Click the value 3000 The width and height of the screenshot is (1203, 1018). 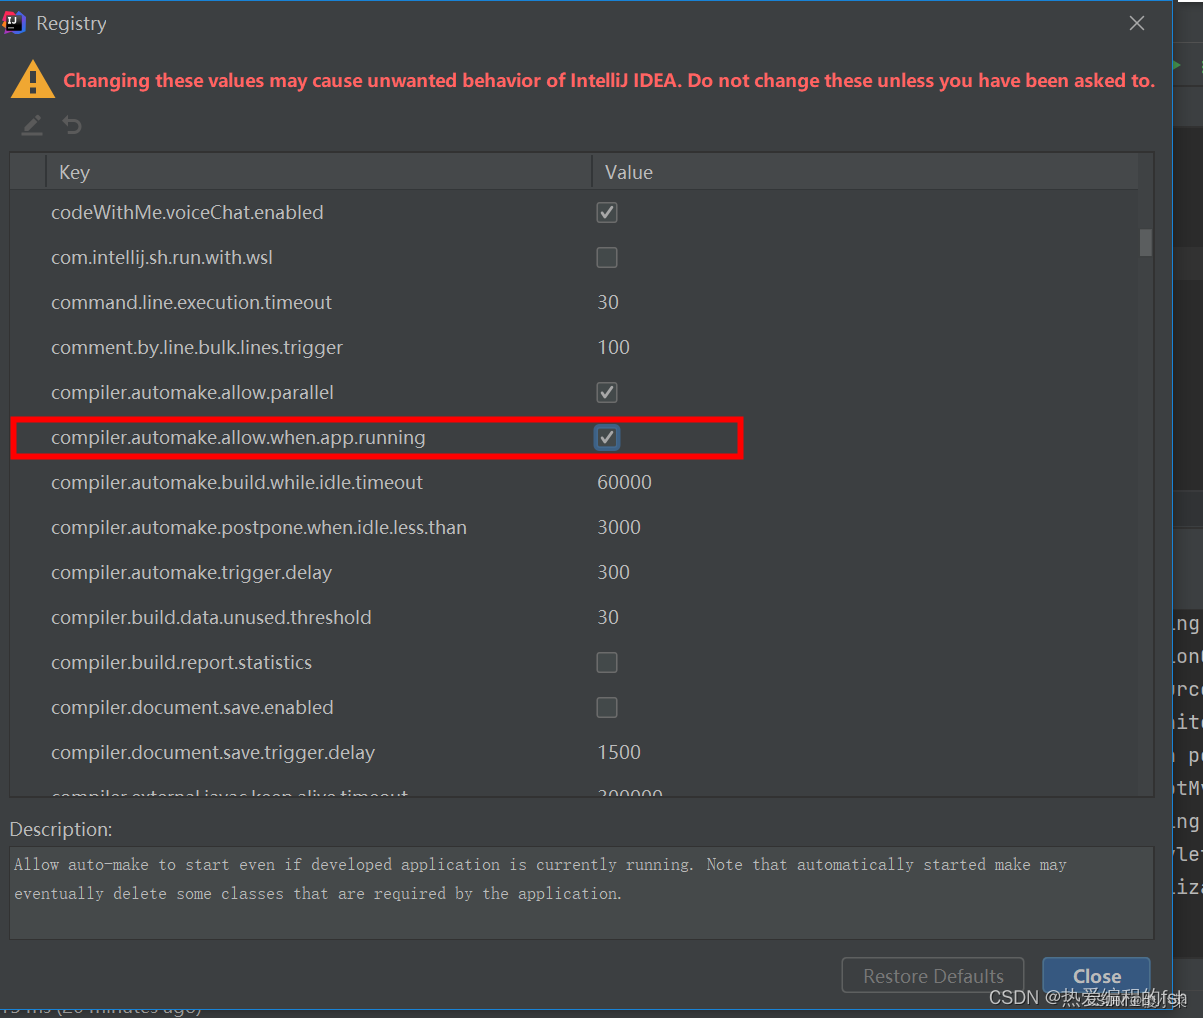click(619, 527)
